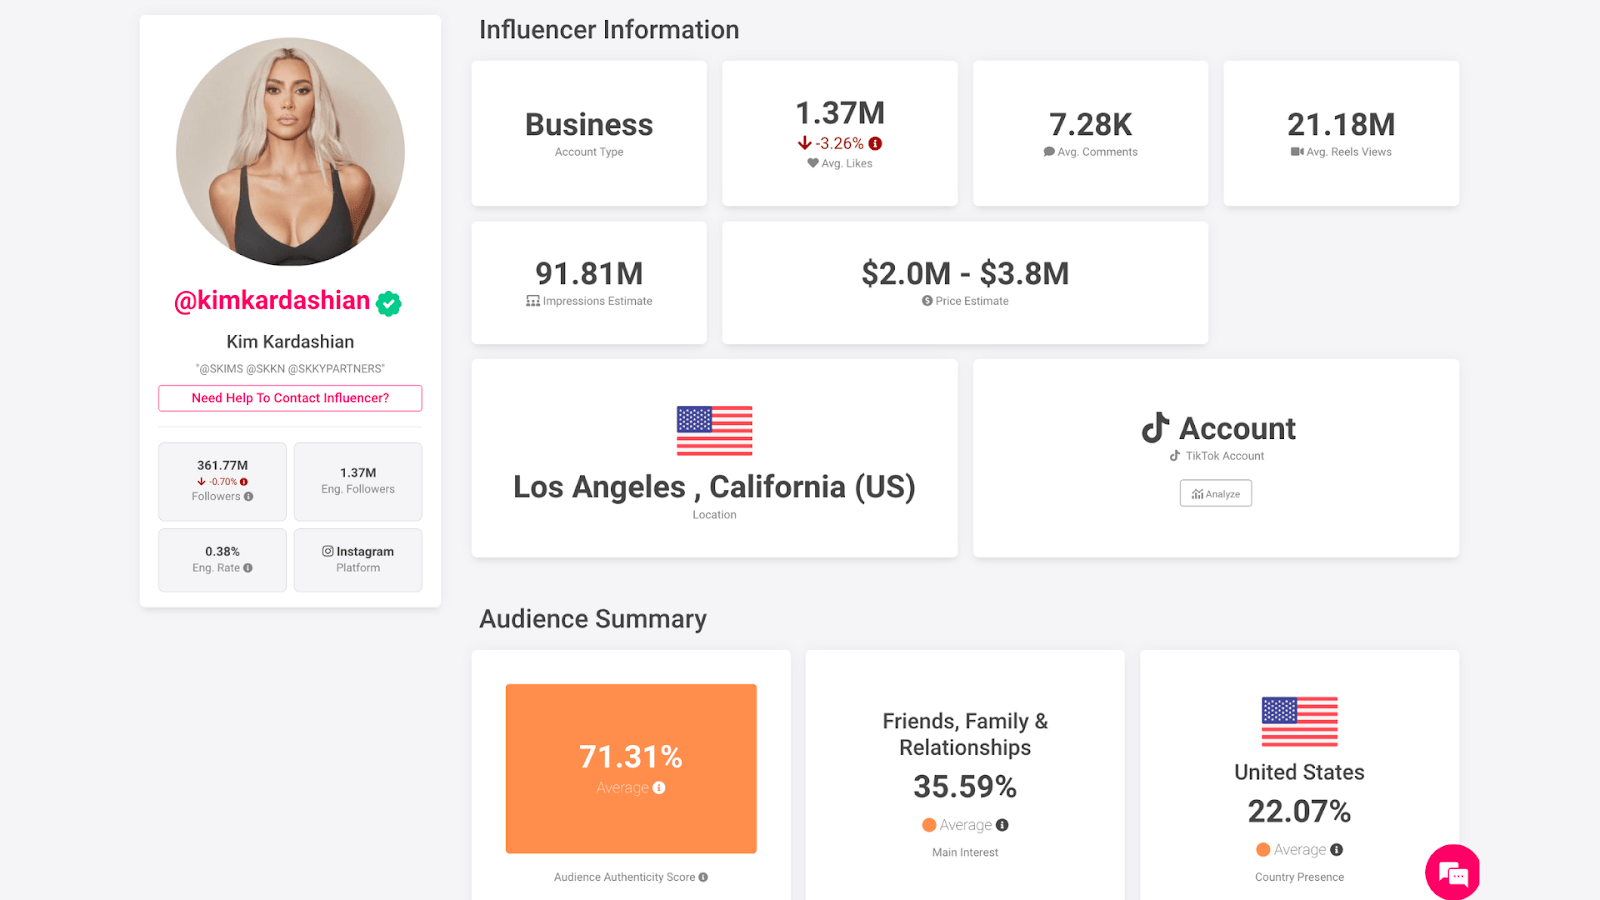Click info icon beside Avg. Likes -3.26%
1600x900 pixels.
(875, 144)
